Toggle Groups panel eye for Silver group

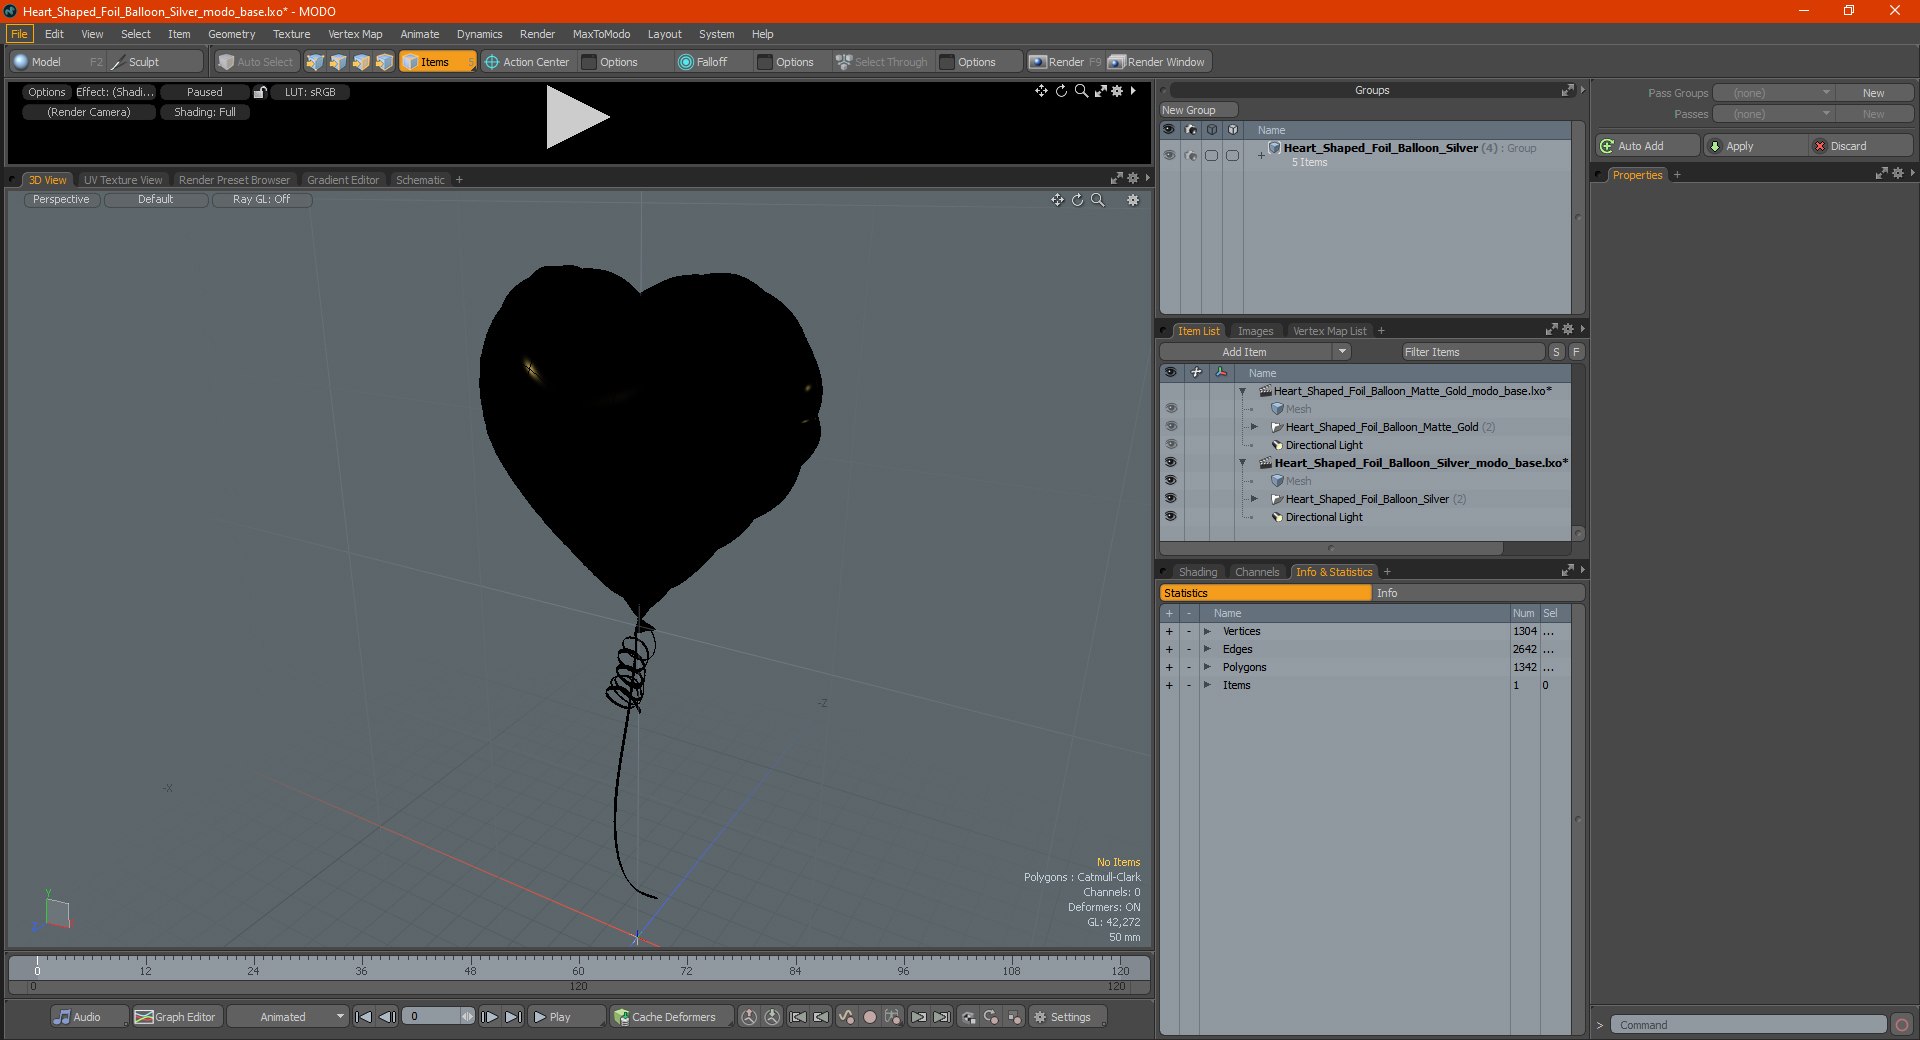click(x=1169, y=155)
